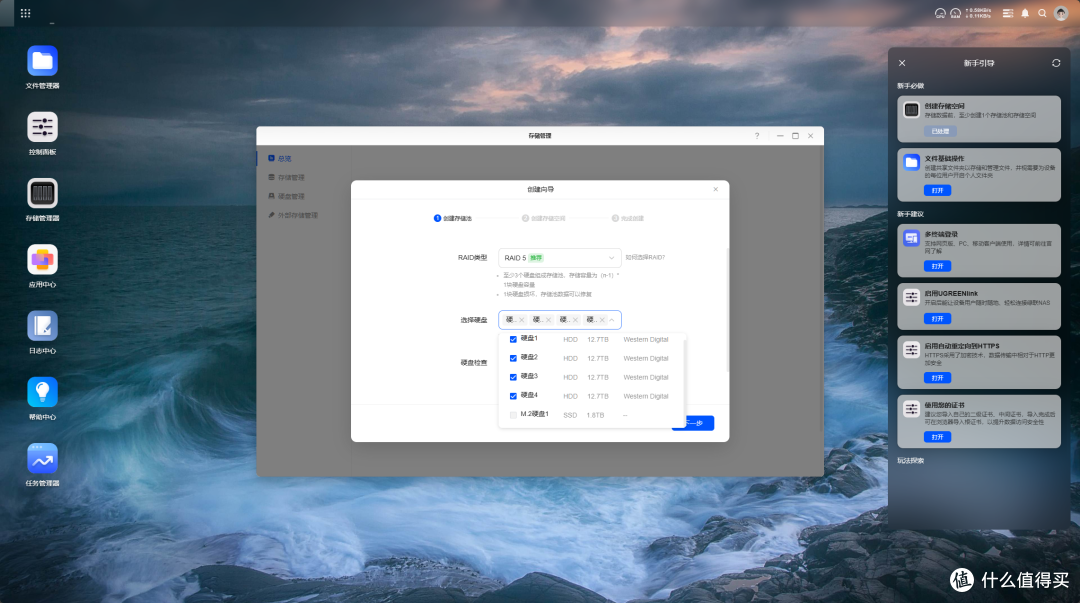Click the 创建存储空间 guide card icon
The height and width of the screenshot is (603, 1080).
click(911, 110)
